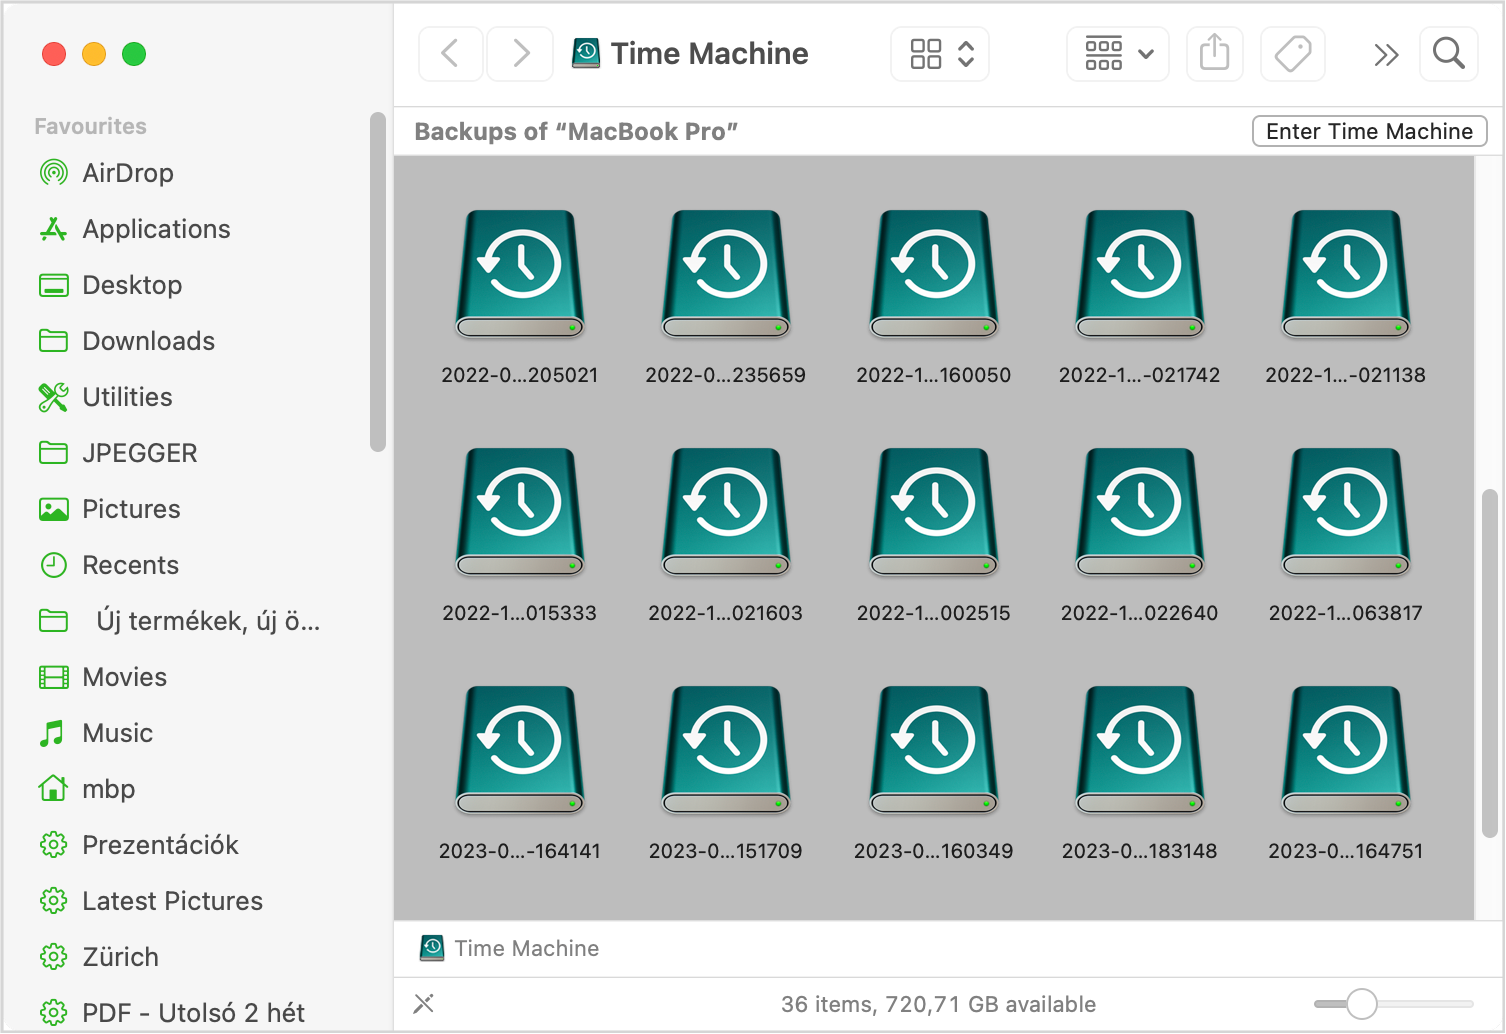Click Time Machine in the path bar
This screenshot has height=1034, width=1506.
pos(526,948)
